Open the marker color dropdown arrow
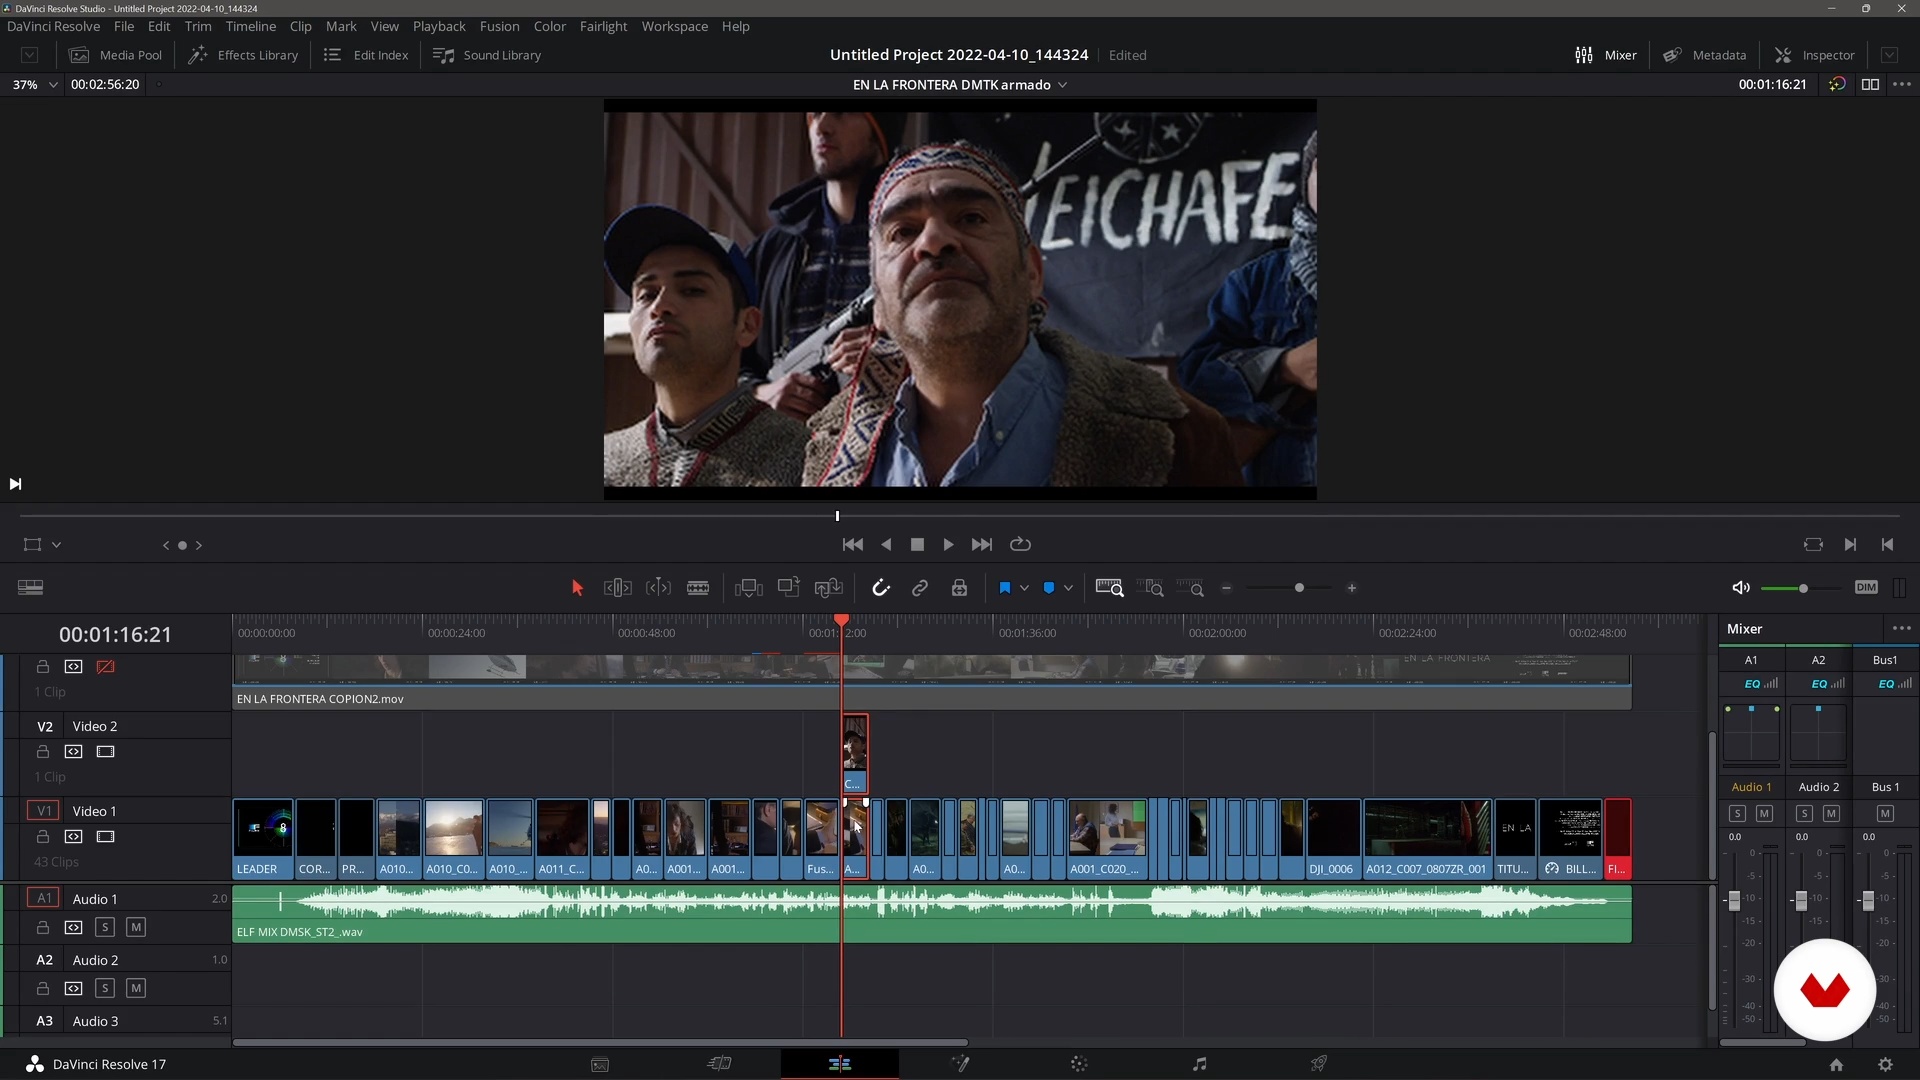 1068,588
